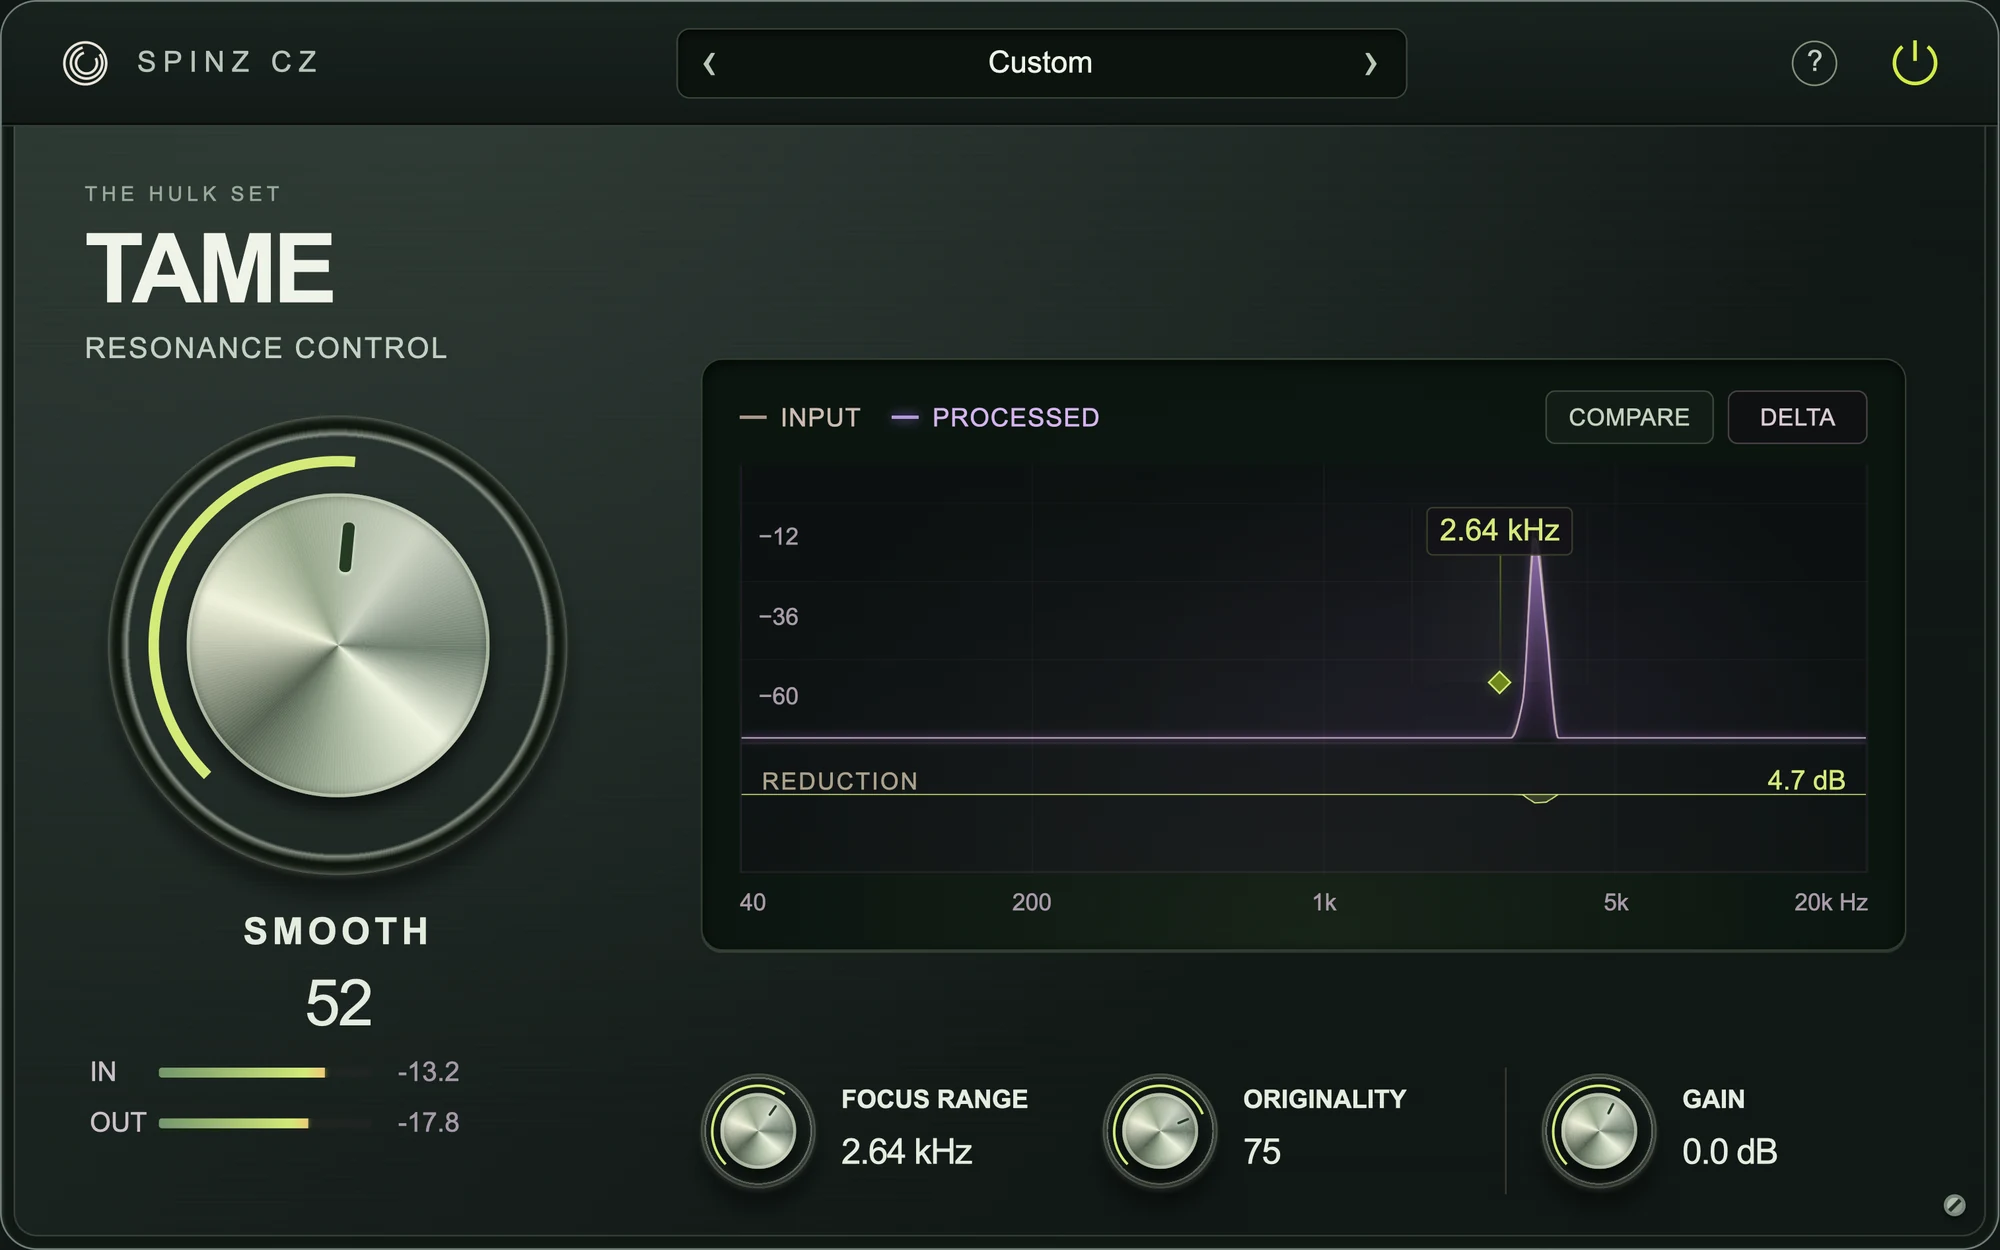The image size is (2000, 1250).
Task: Enable the DELTA button
Action: tap(1797, 417)
